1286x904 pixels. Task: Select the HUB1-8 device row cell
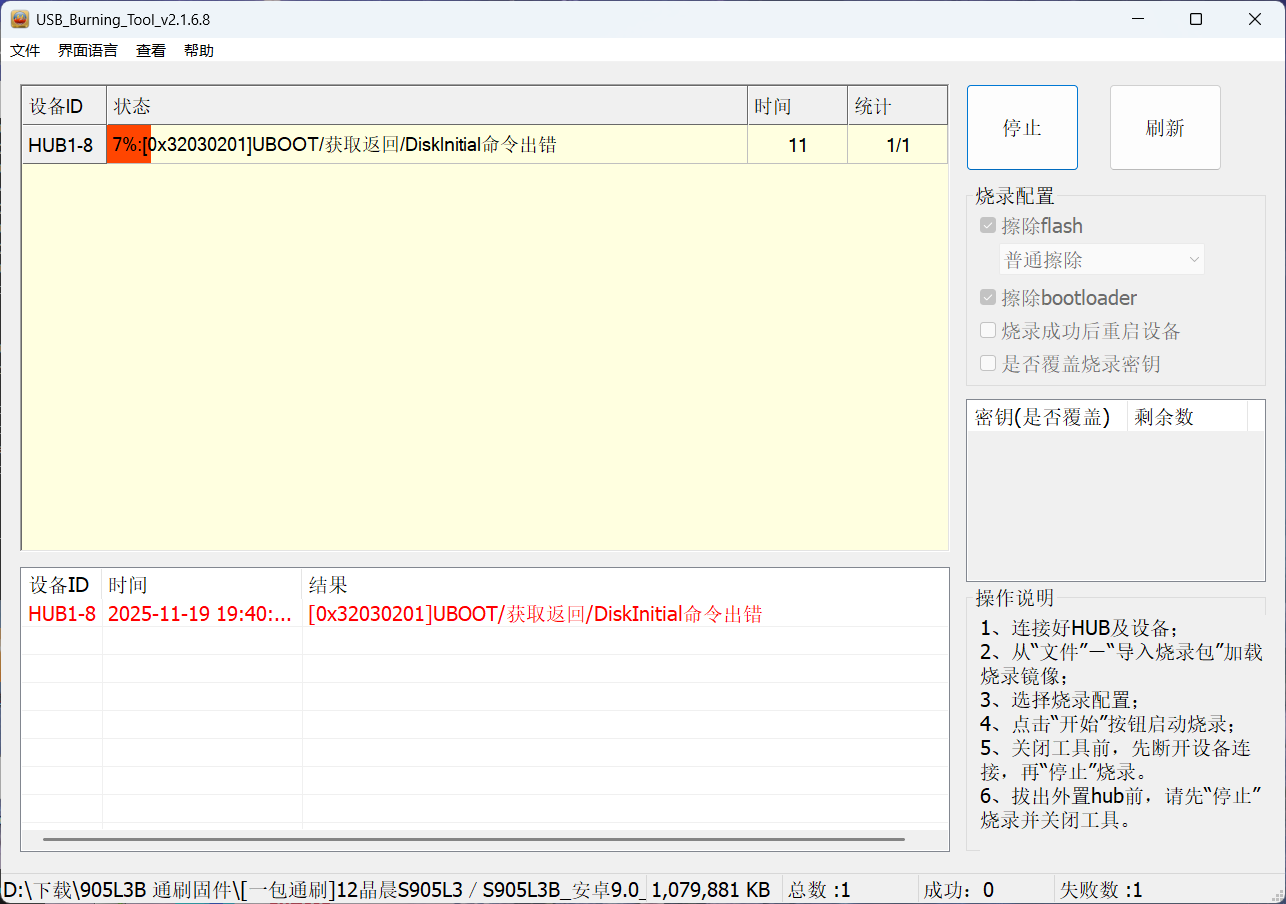[61, 146]
